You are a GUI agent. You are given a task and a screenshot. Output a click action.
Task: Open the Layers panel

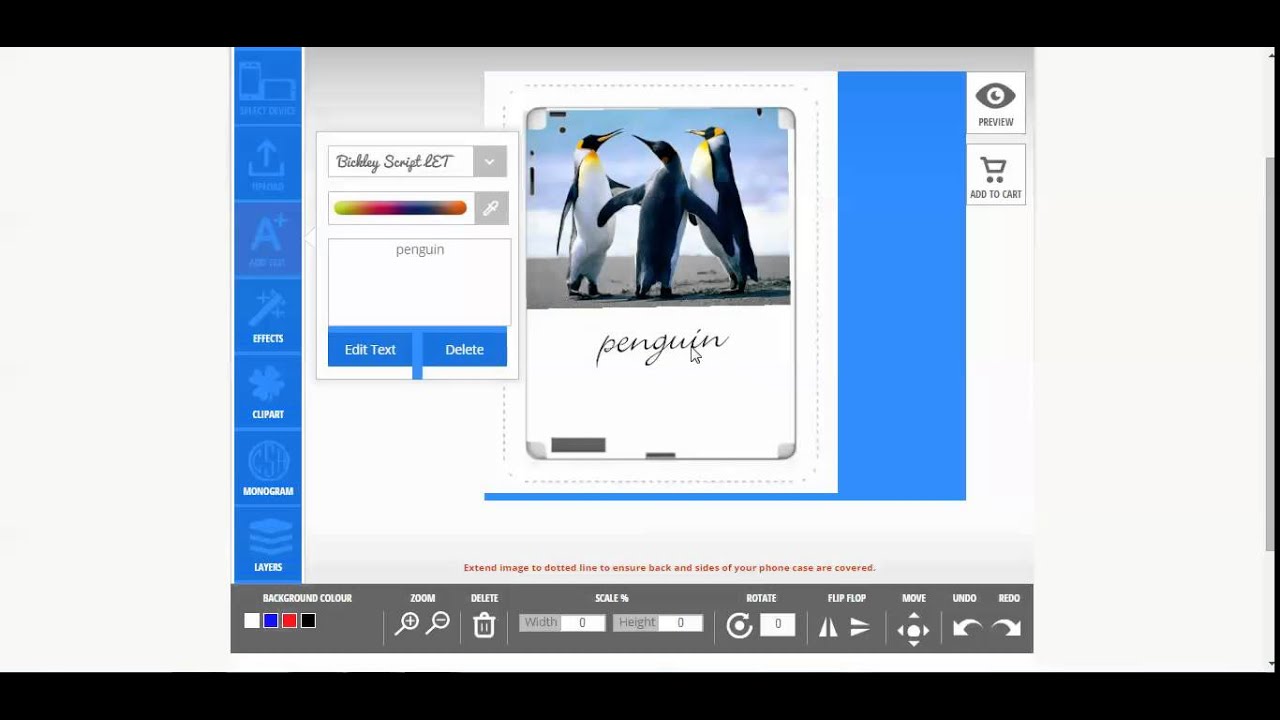[x=267, y=544]
